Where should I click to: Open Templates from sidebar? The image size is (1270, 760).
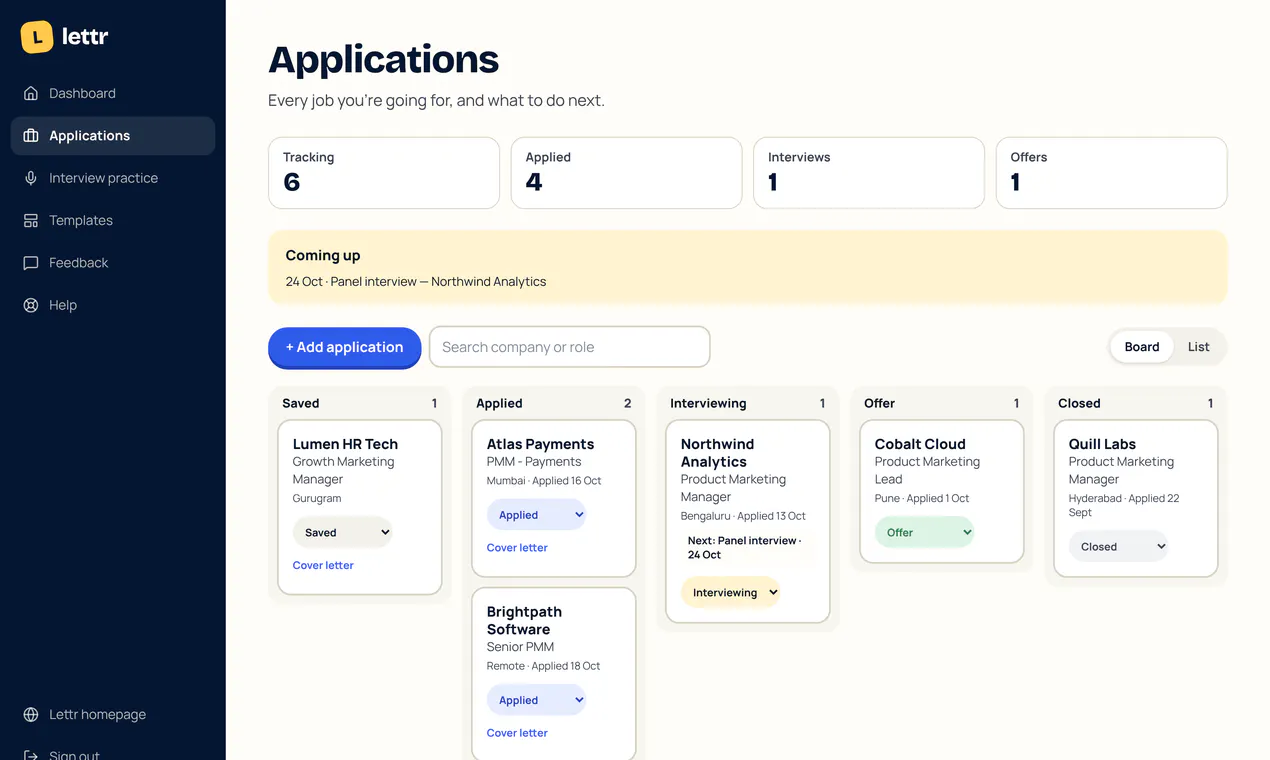coord(113,220)
